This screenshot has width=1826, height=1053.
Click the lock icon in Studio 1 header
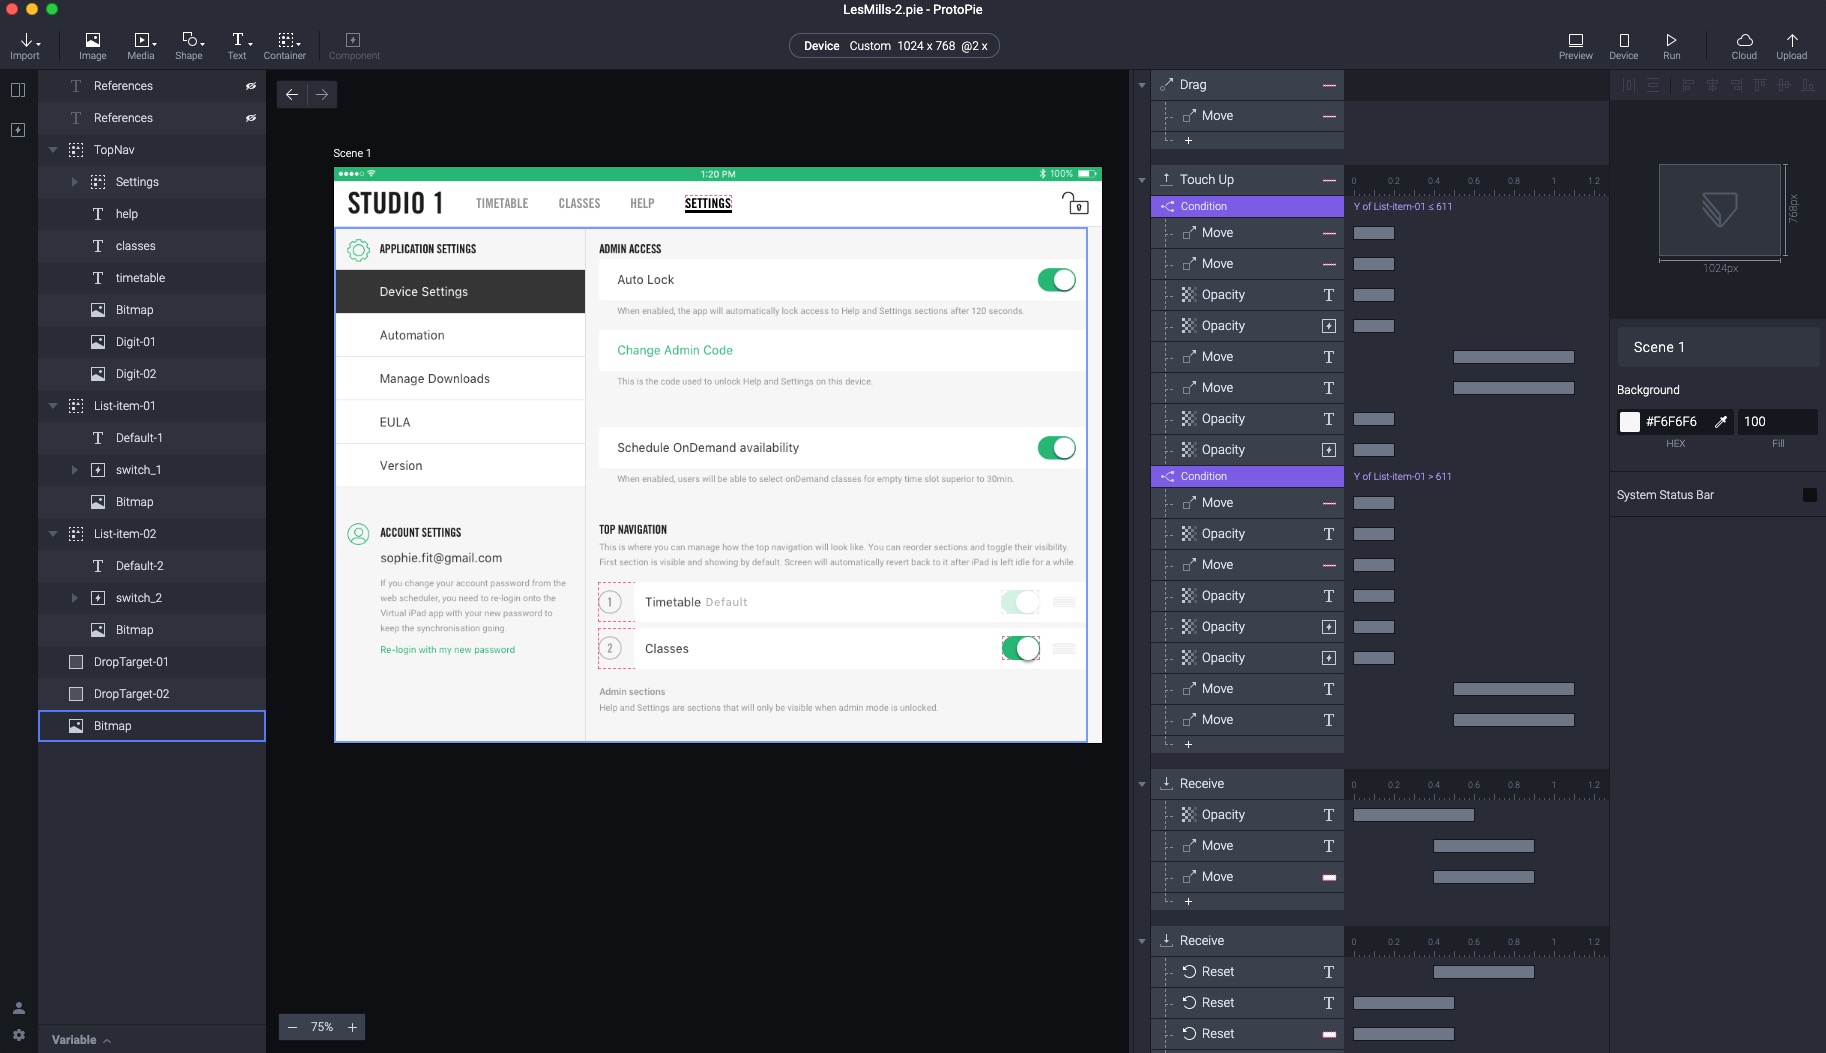tap(1075, 203)
